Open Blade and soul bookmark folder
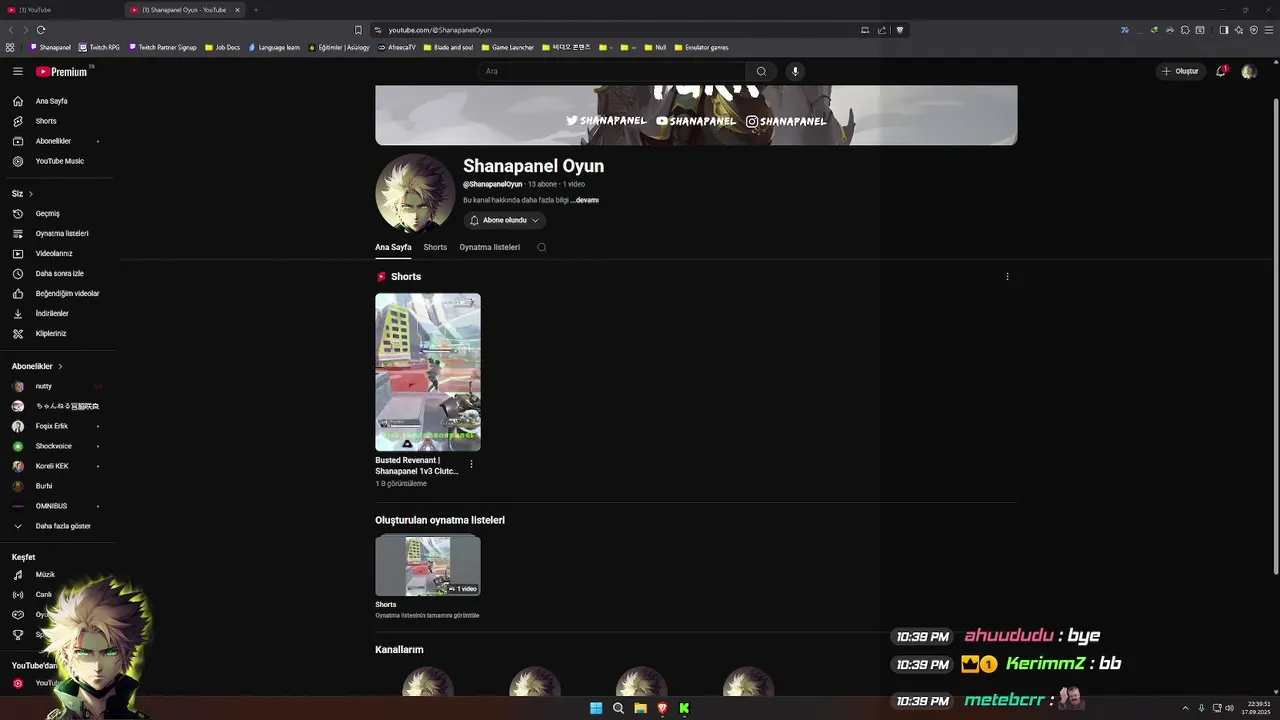The width and height of the screenshot is (1280, 720). [449, 47]
